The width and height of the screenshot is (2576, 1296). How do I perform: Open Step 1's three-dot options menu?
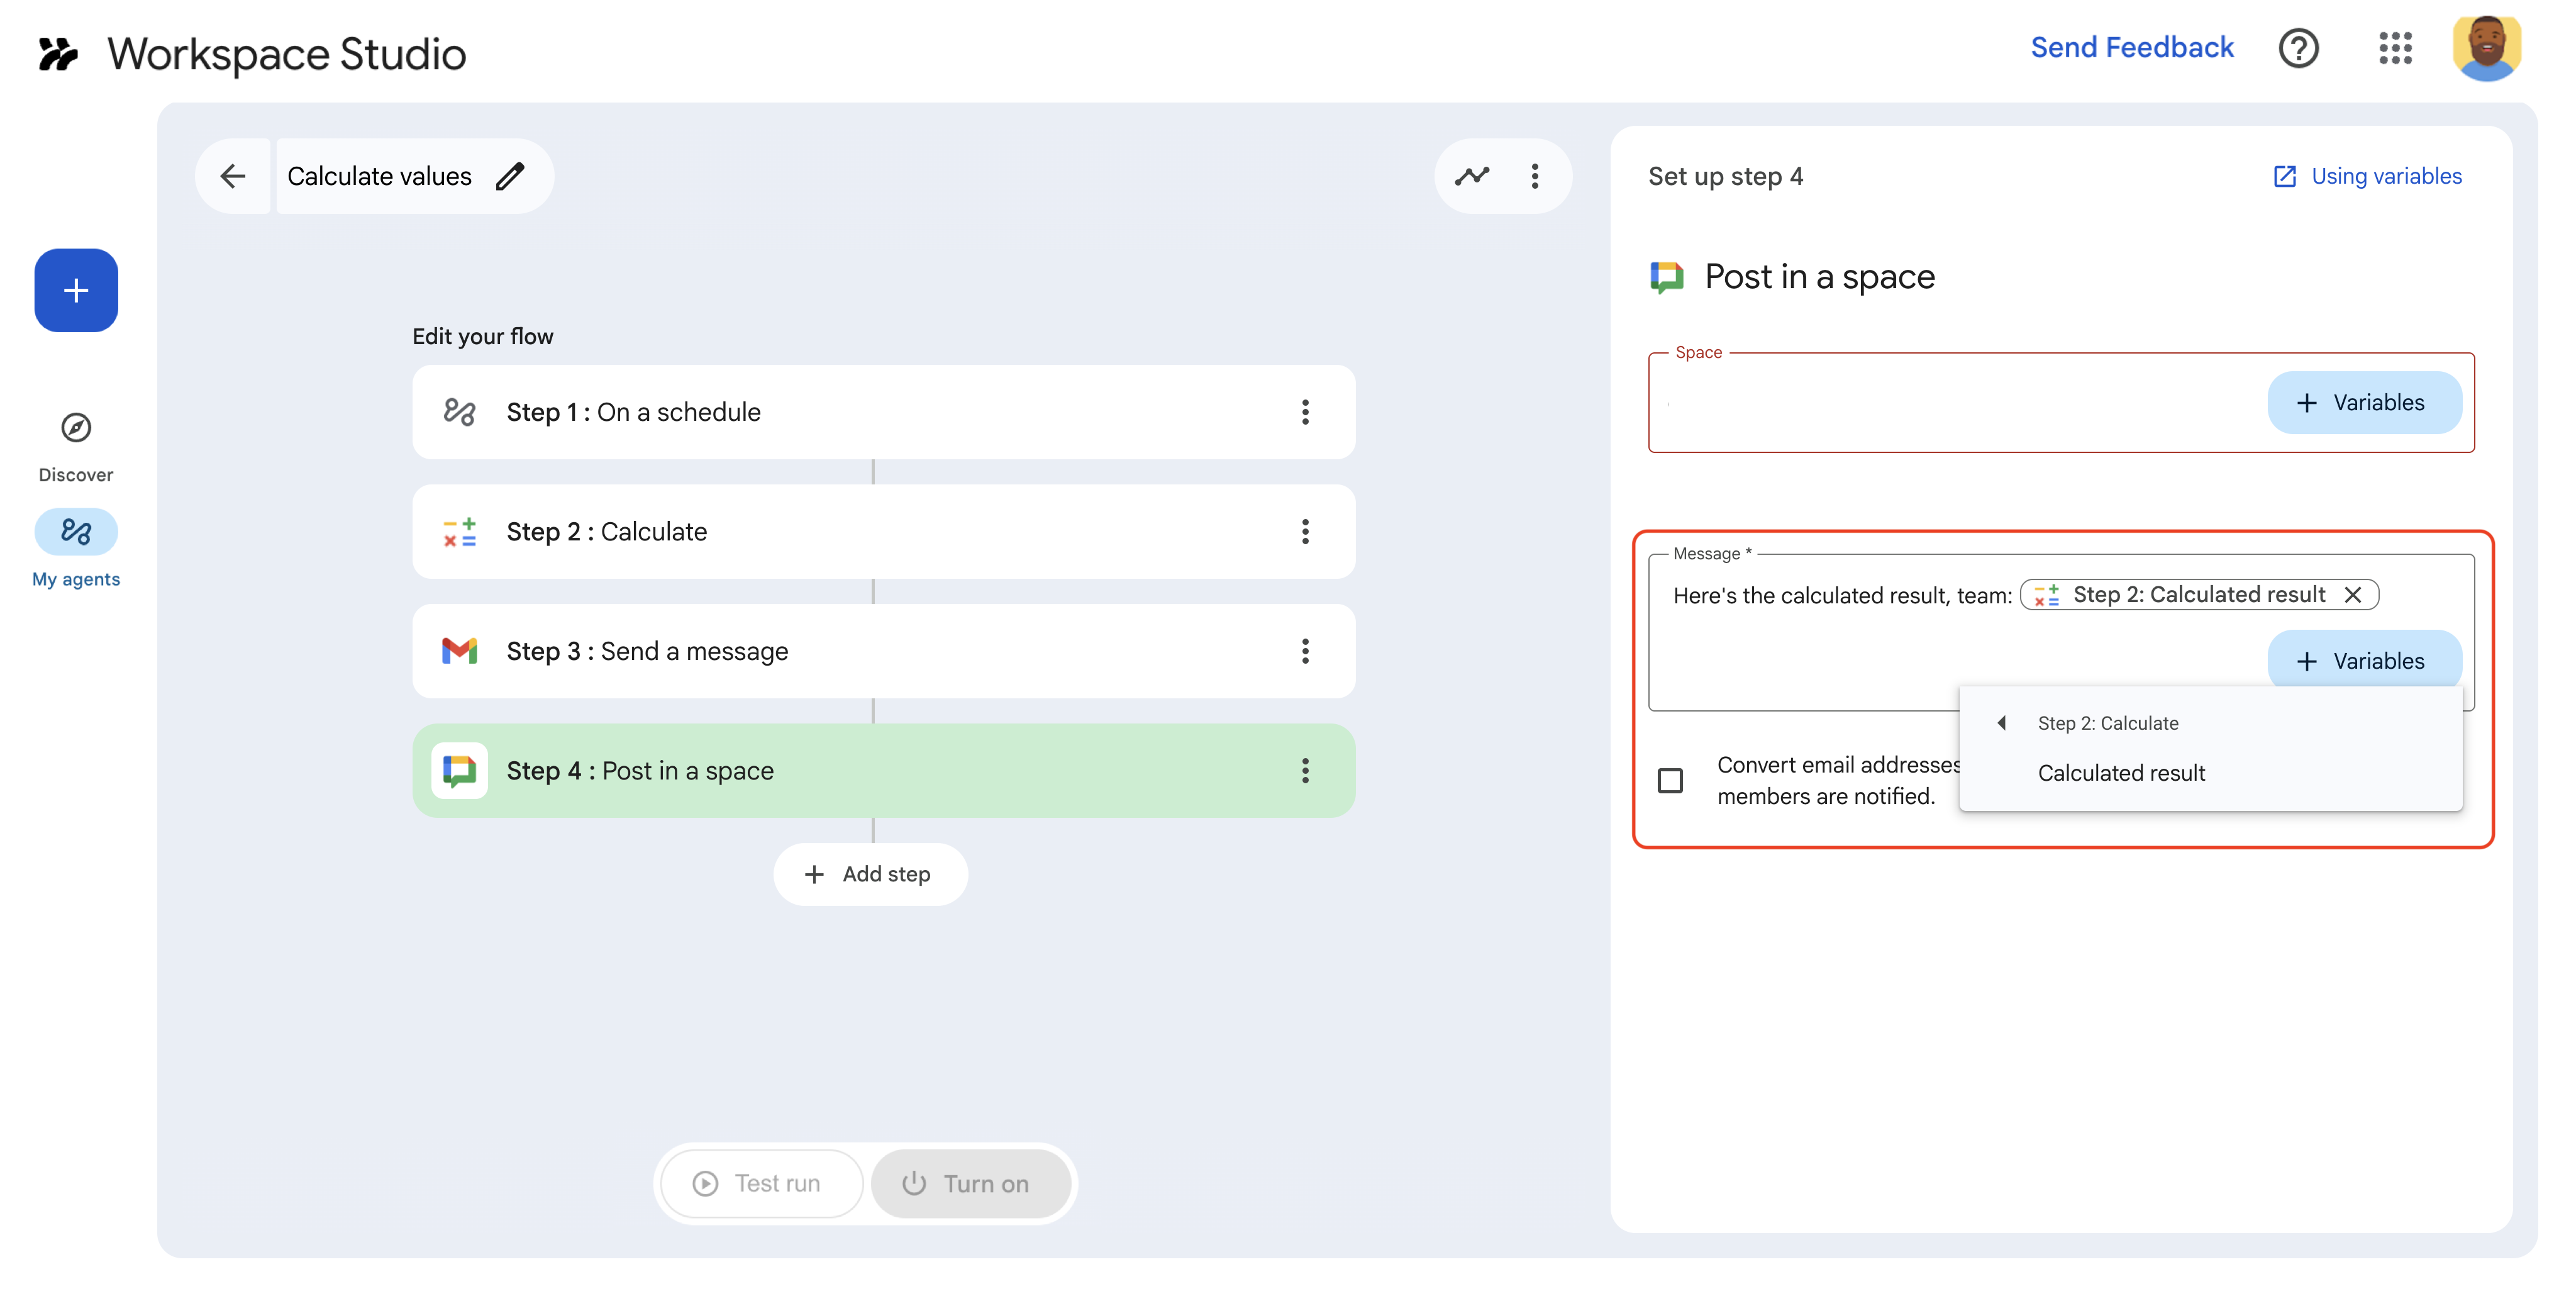coord(1305,412)
